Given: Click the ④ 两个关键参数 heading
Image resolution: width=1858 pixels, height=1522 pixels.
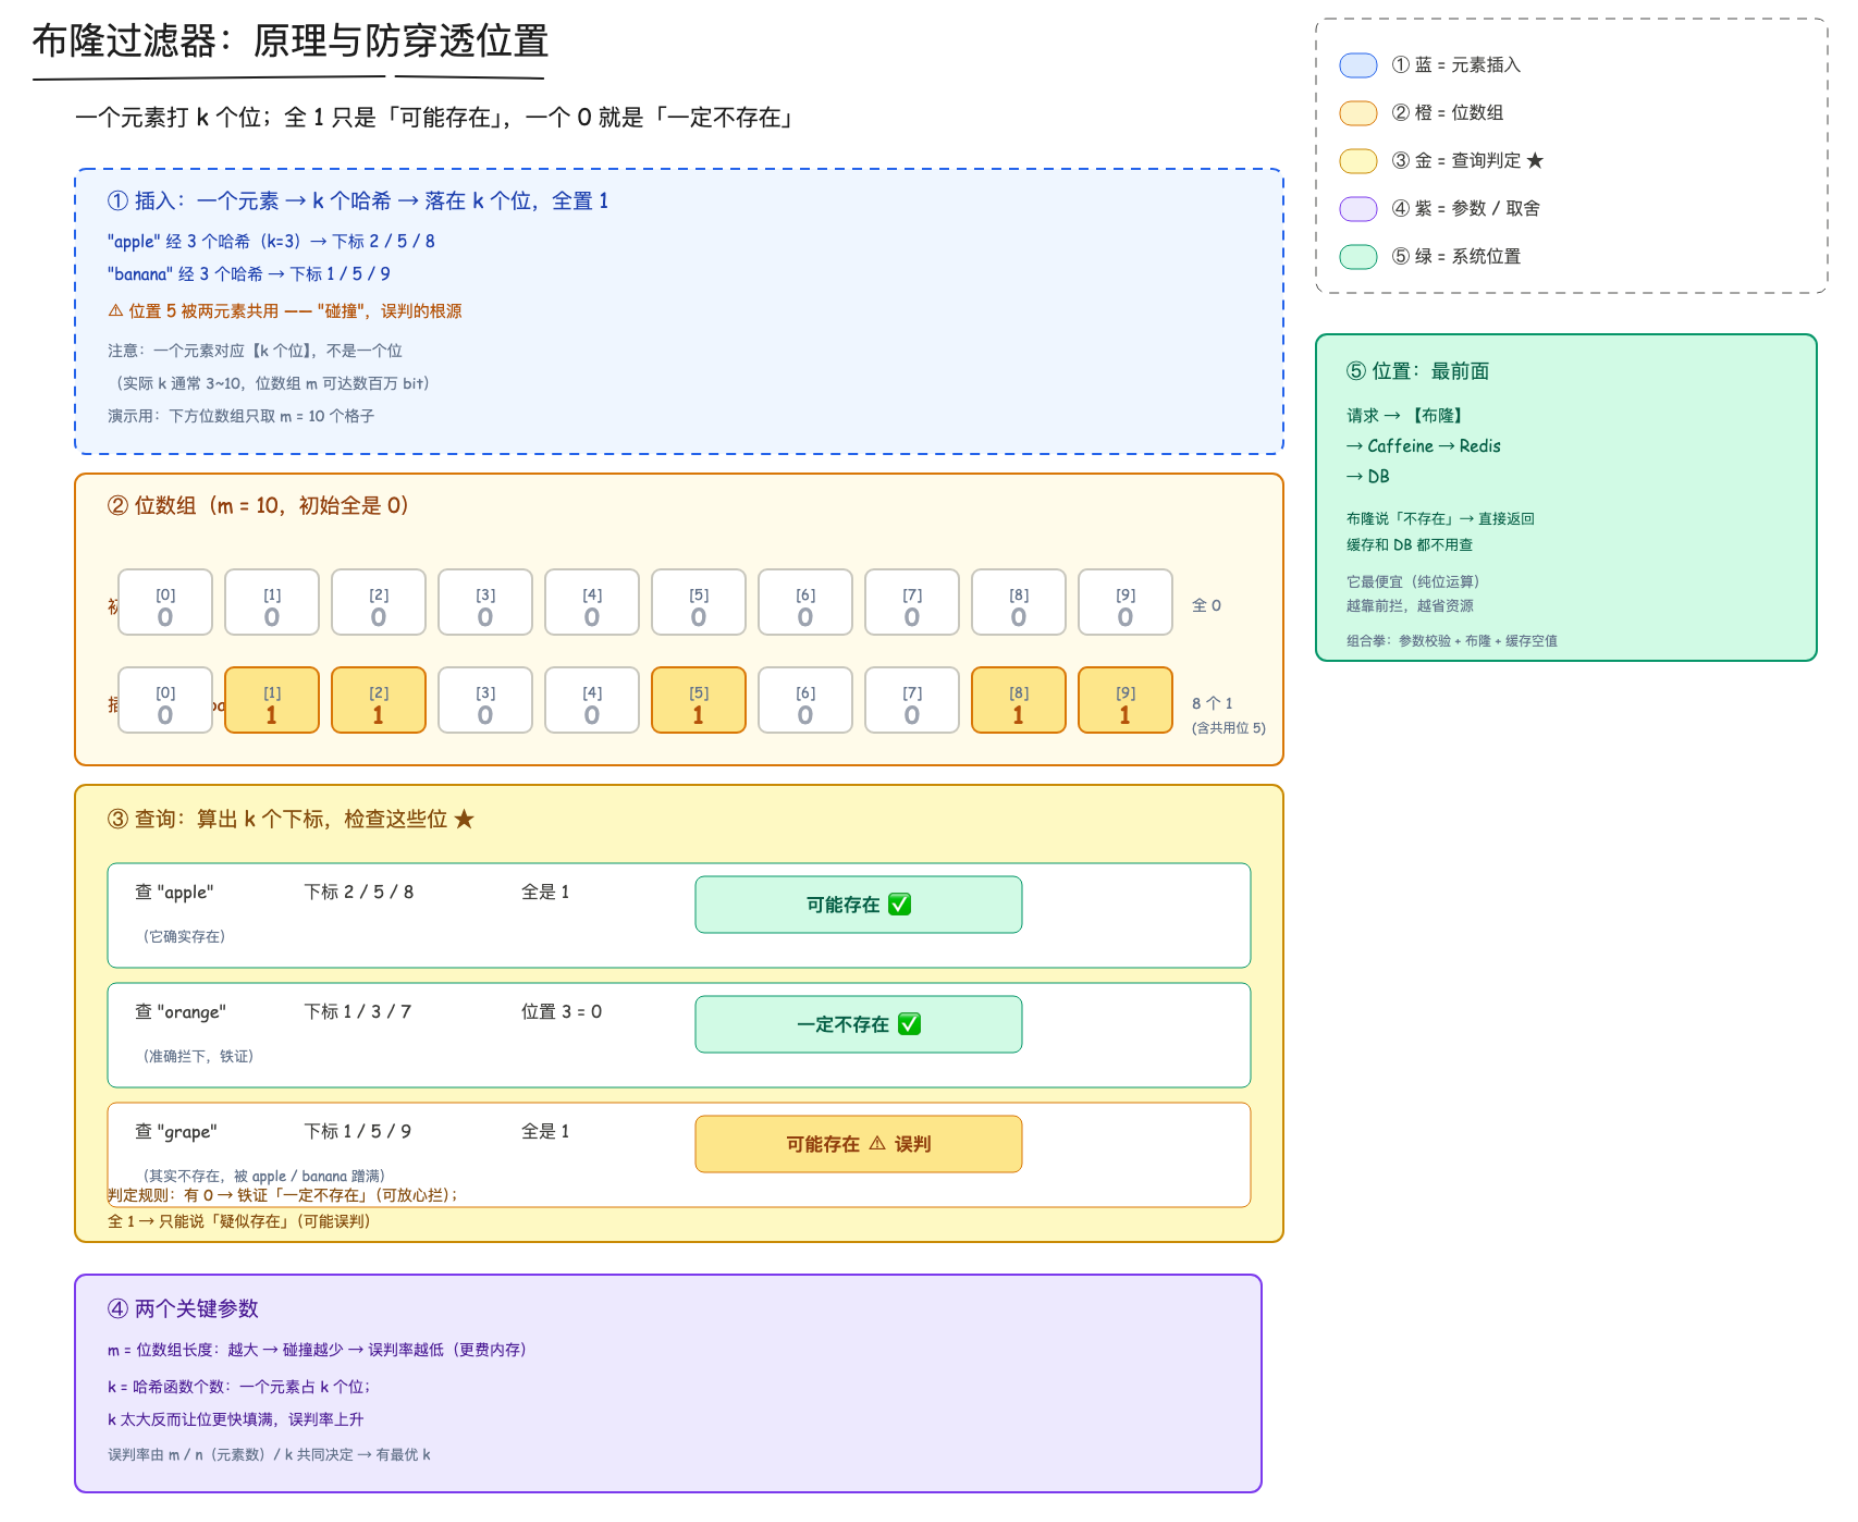Looking at the screenshot, I should click(x=183, y=1308).
